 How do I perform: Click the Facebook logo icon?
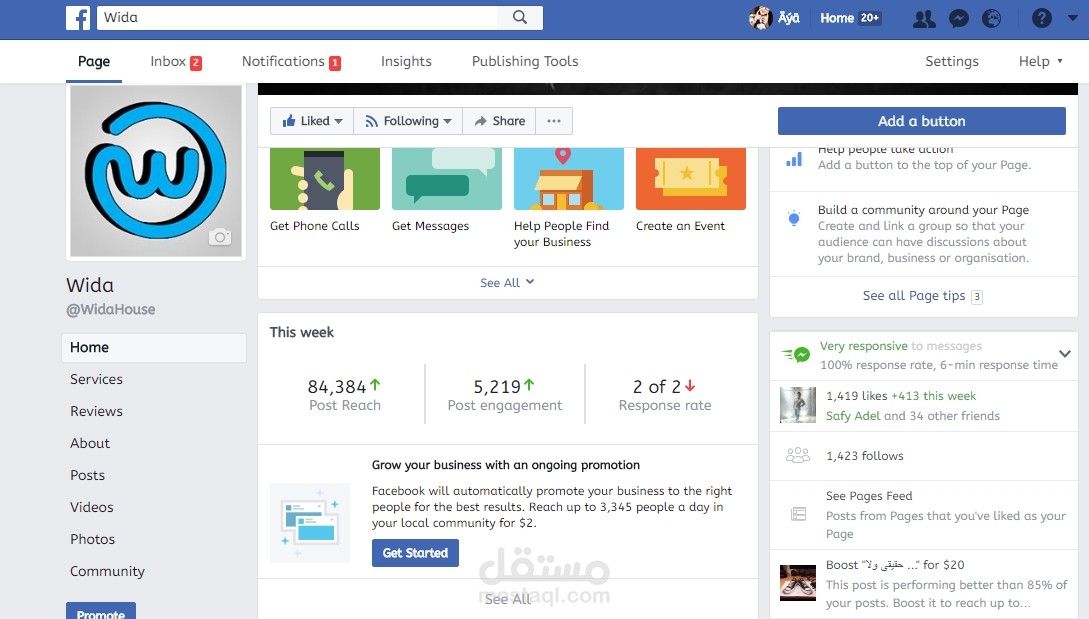78,18
